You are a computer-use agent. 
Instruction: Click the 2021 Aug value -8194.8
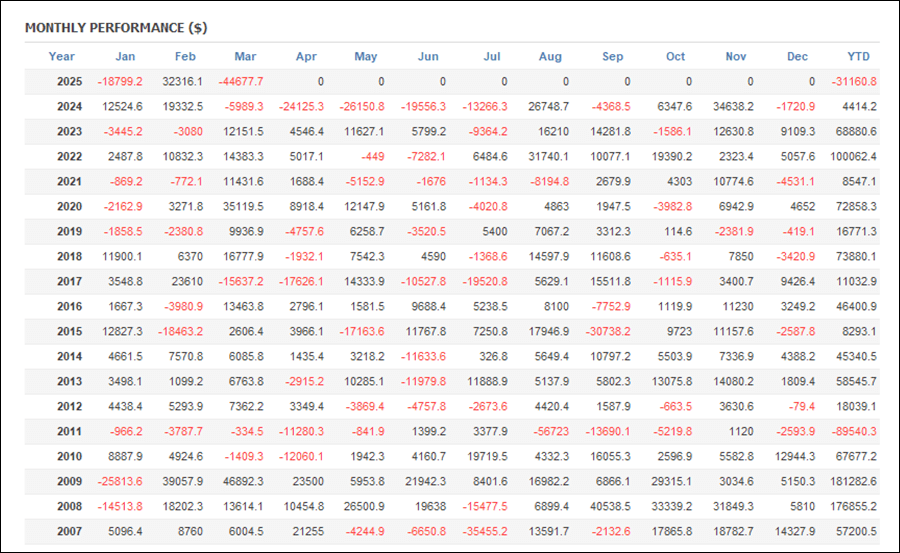[x=550, y=181]
